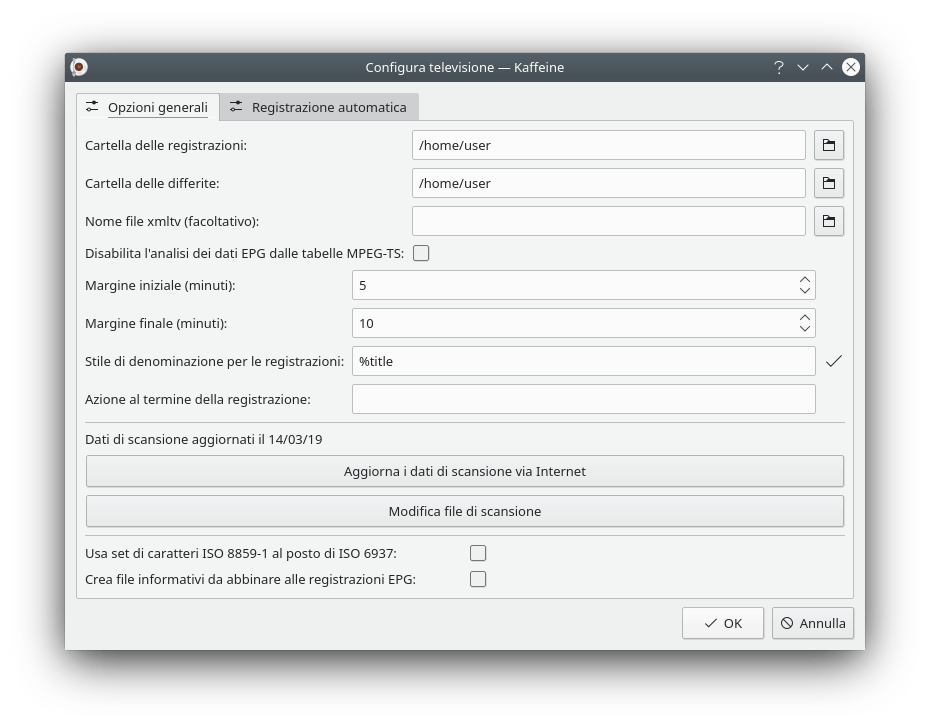Browse folder for Cartella delle registrazioni

[x=829, y=145]
